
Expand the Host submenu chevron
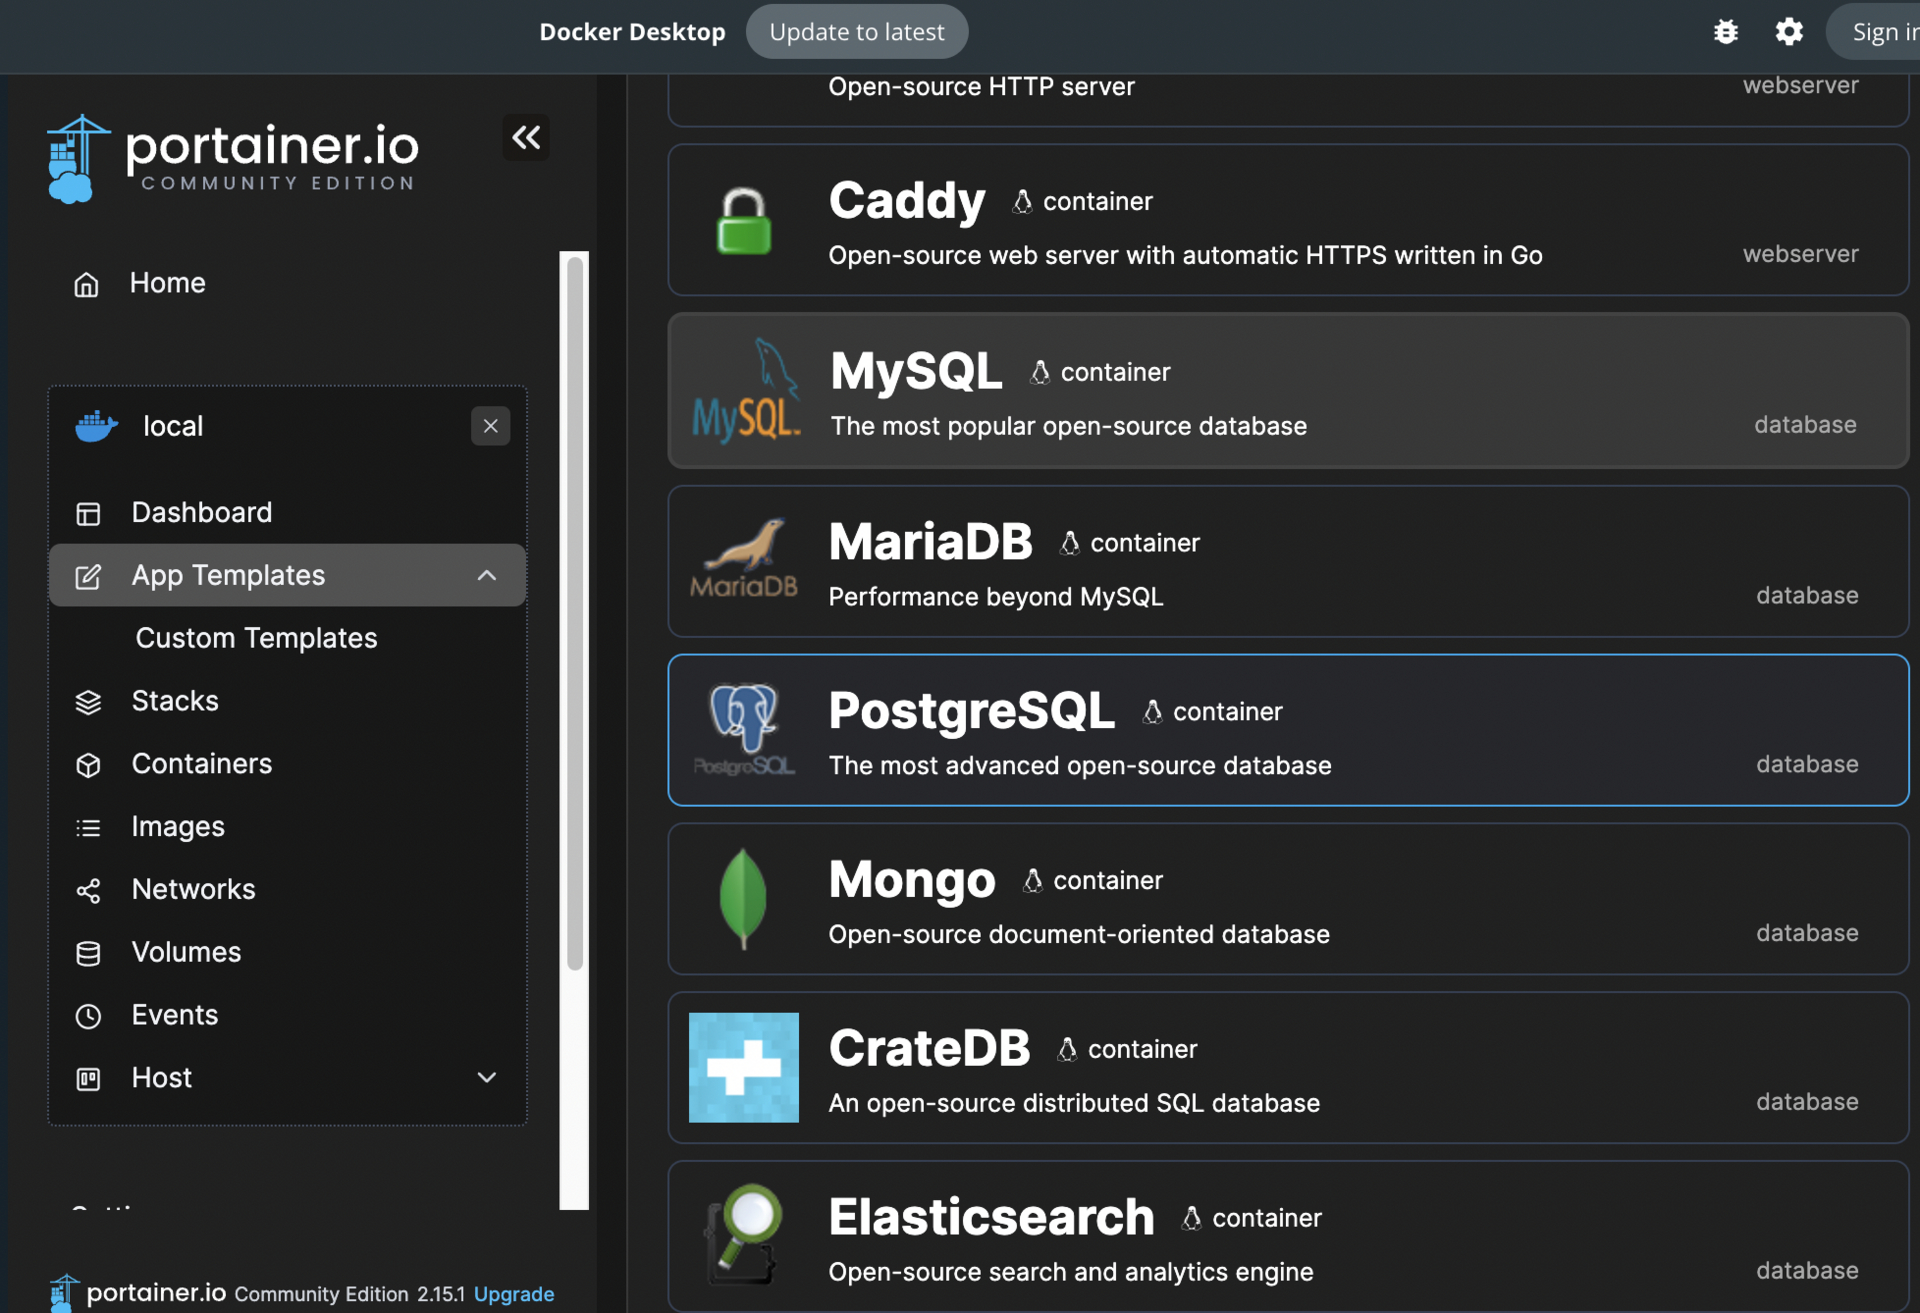point(487,1078)
